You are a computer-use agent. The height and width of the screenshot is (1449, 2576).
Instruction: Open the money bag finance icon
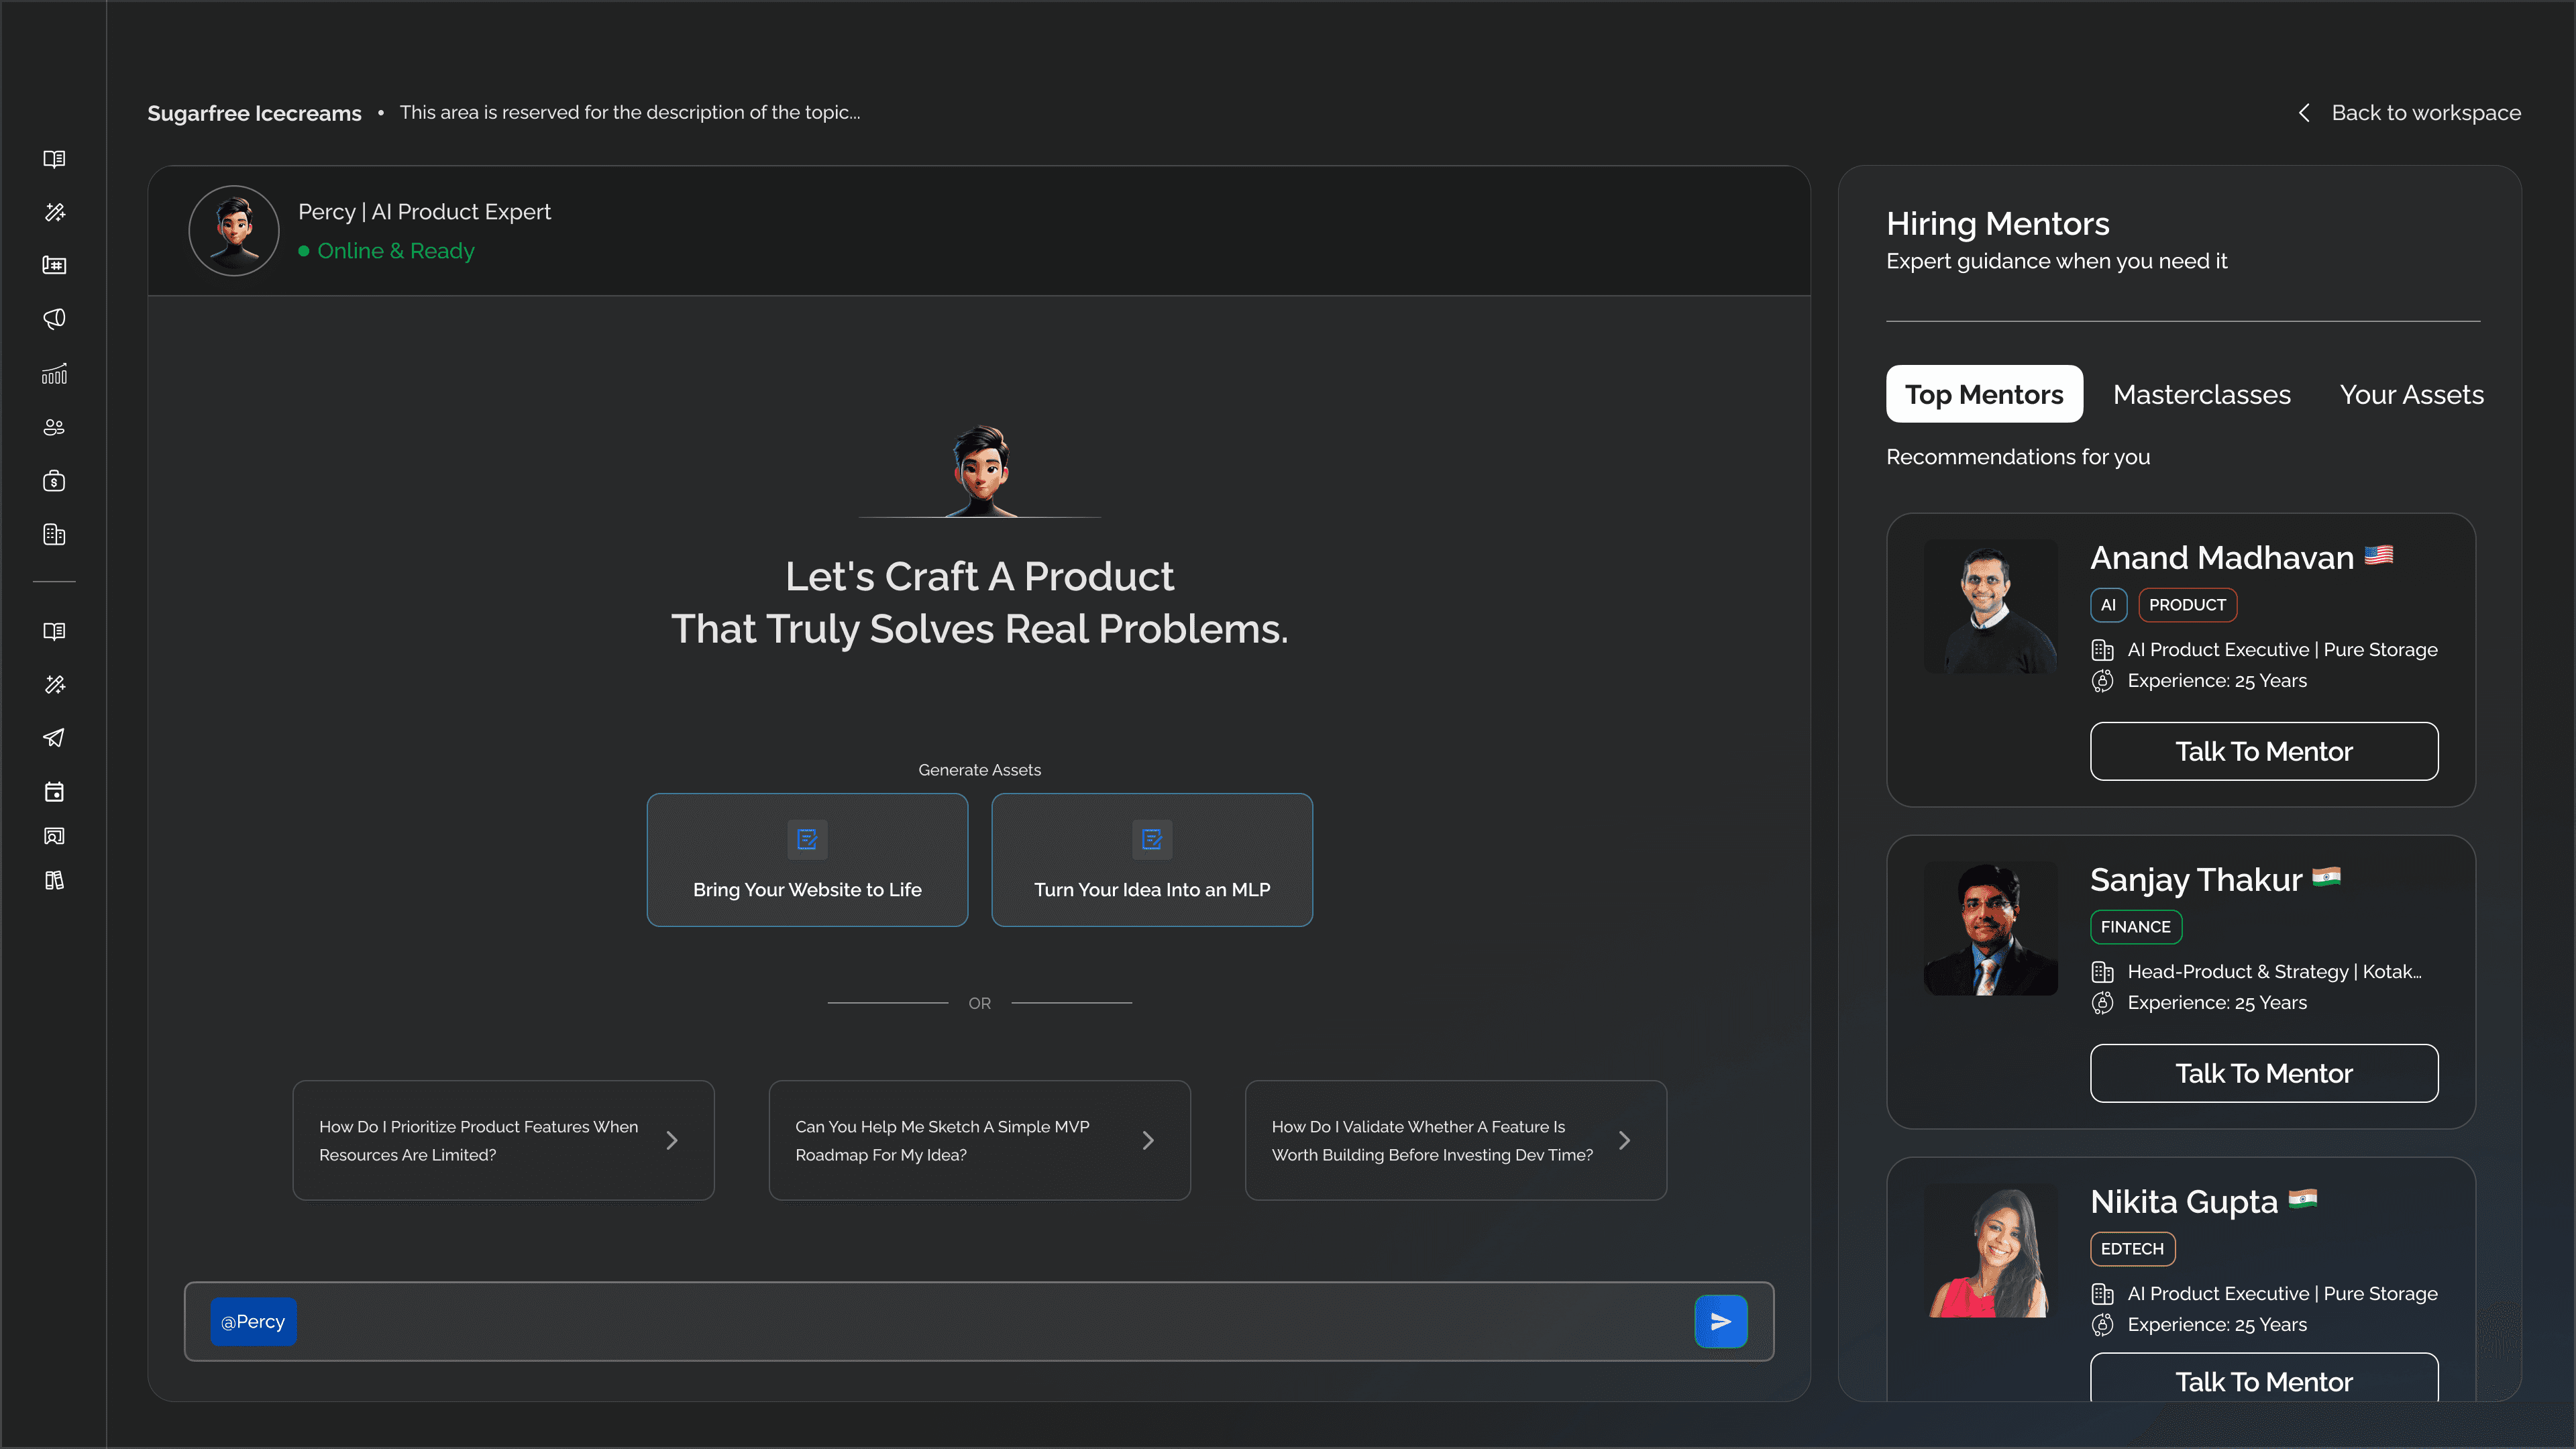[x=54, y=481]
